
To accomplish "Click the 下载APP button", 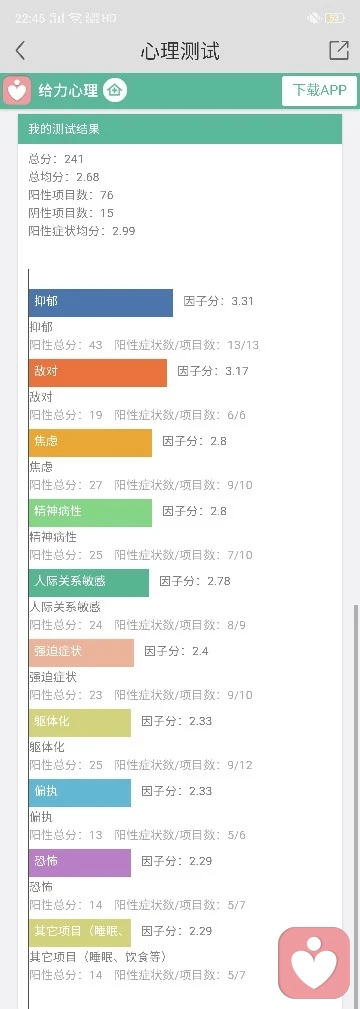I will pyautogui.click(x=319, y=90).
